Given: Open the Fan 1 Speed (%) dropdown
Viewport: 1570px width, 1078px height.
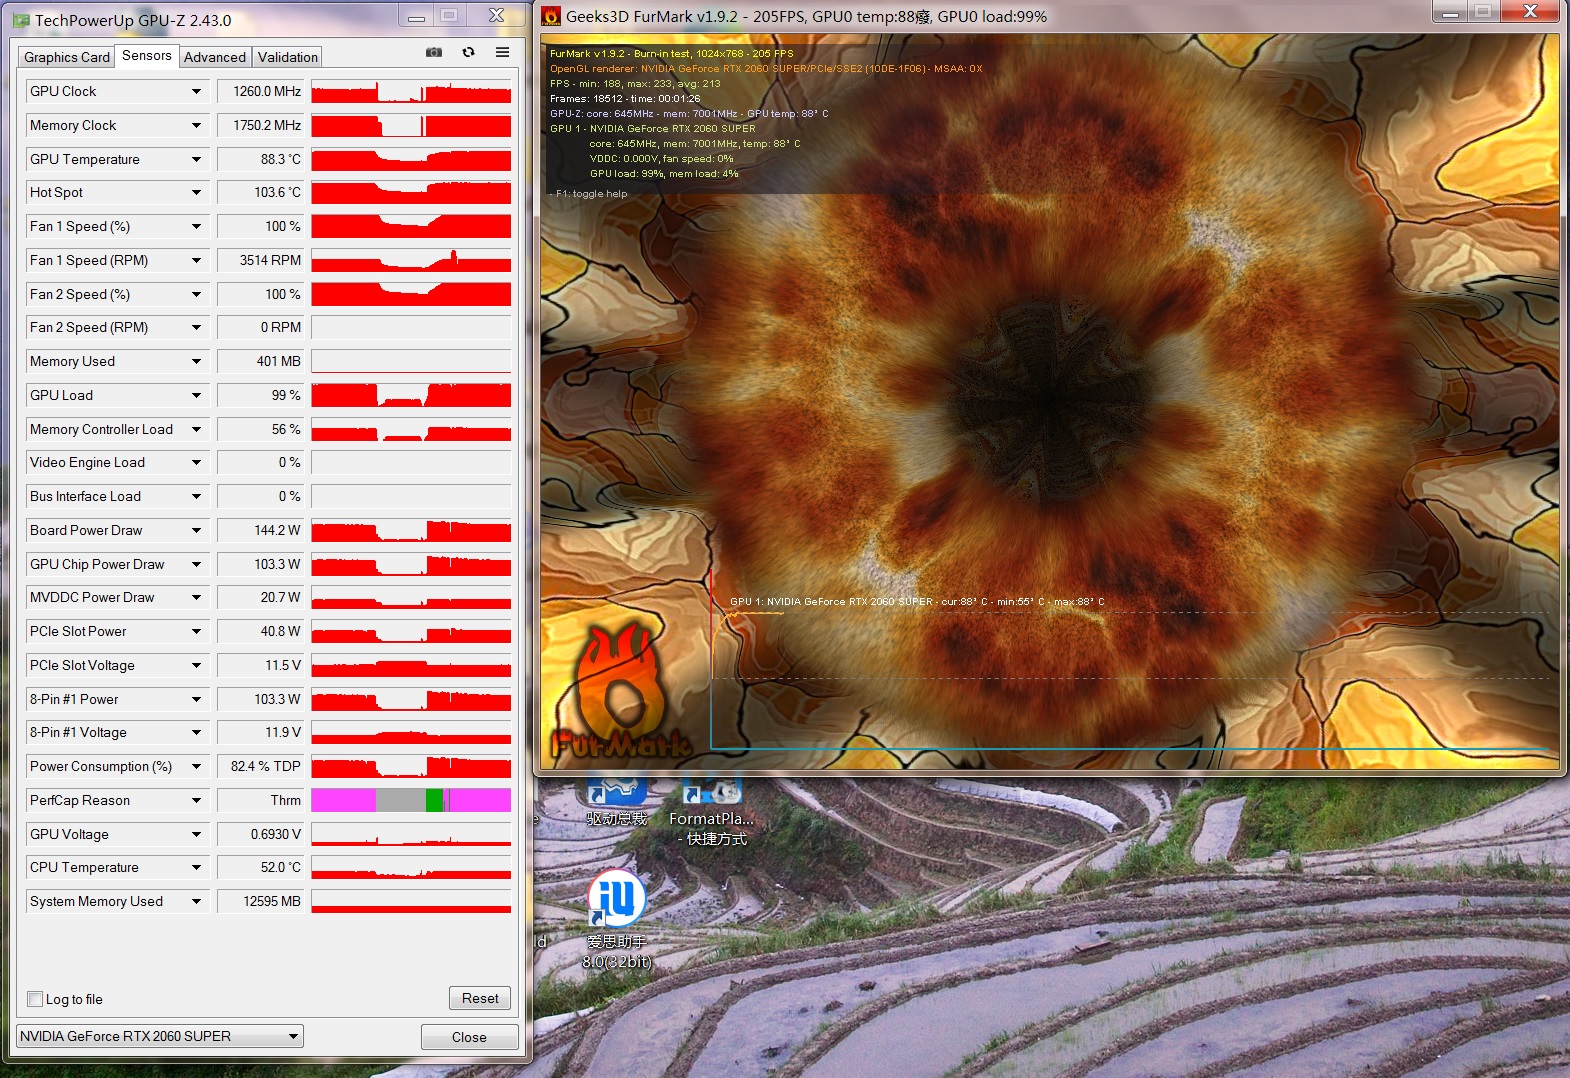Looking at the screenshot, I should (196, 226).
